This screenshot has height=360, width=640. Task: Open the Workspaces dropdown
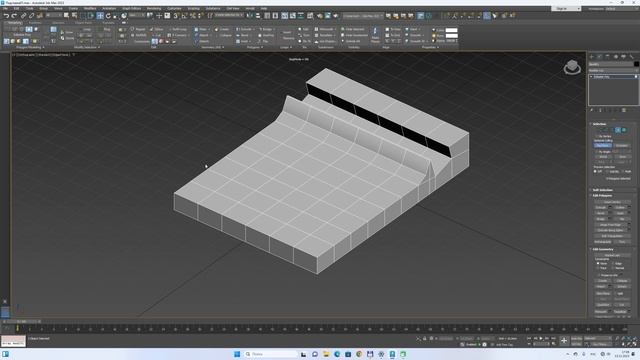(x=622, y=8)
